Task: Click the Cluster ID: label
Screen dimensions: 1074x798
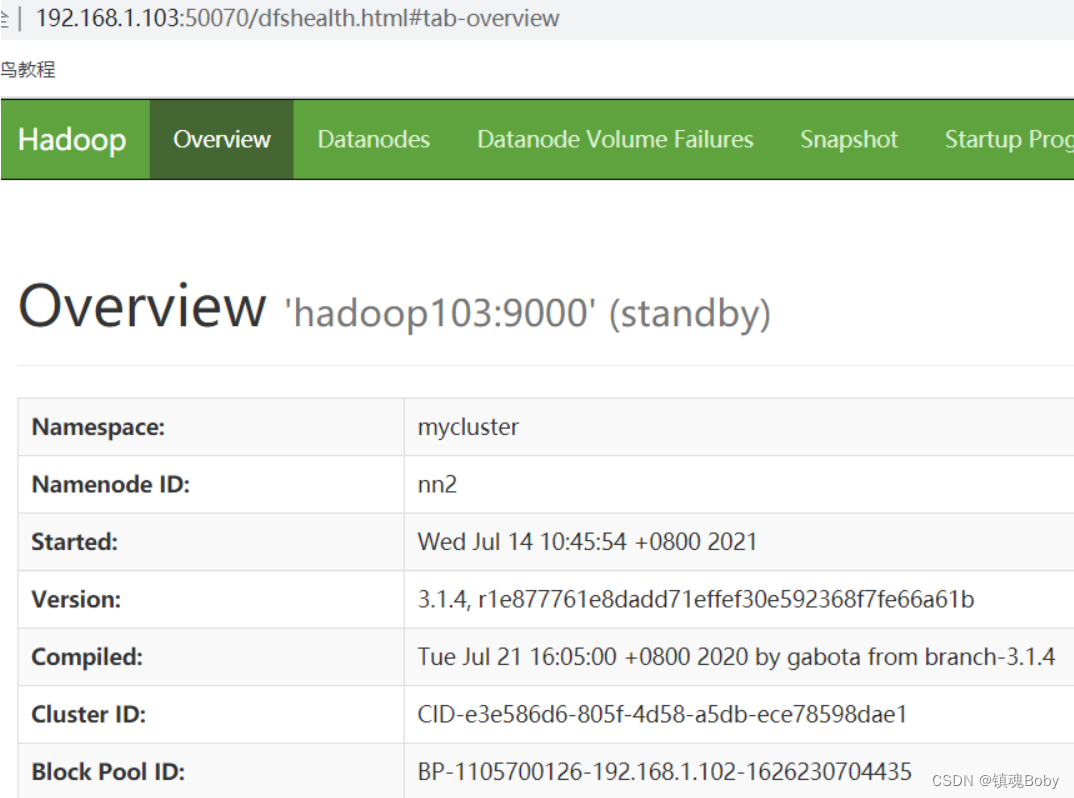Action: pos(88,714)
